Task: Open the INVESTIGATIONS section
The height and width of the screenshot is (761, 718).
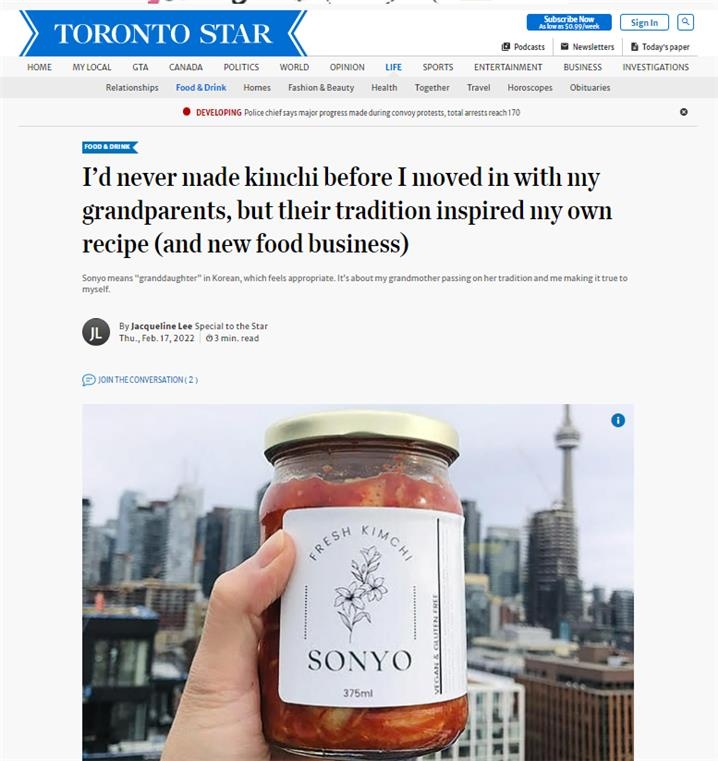Action: [655, 67]
